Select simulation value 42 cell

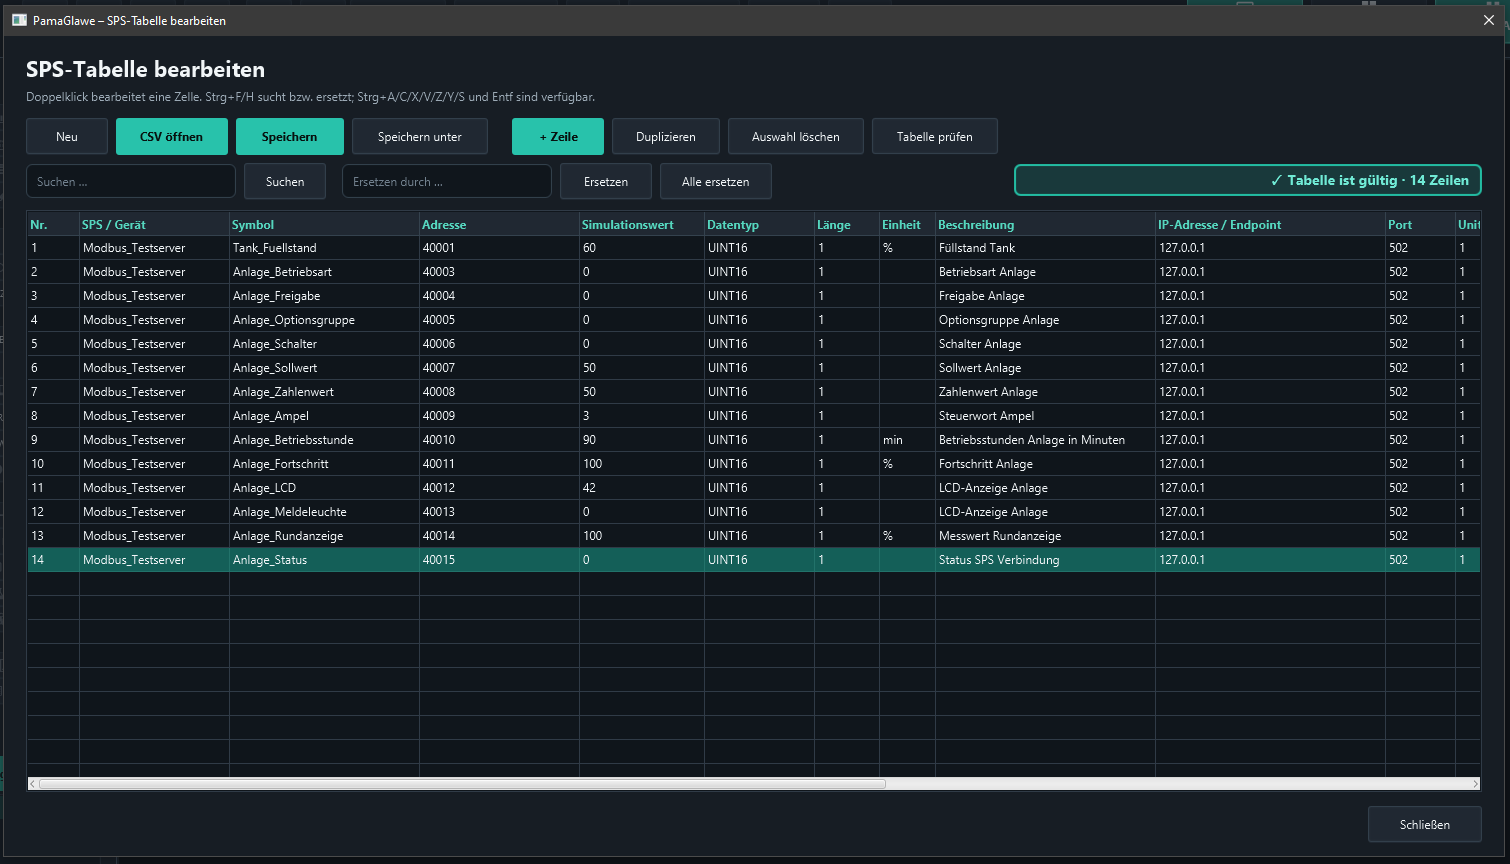(x=642, y=488)
